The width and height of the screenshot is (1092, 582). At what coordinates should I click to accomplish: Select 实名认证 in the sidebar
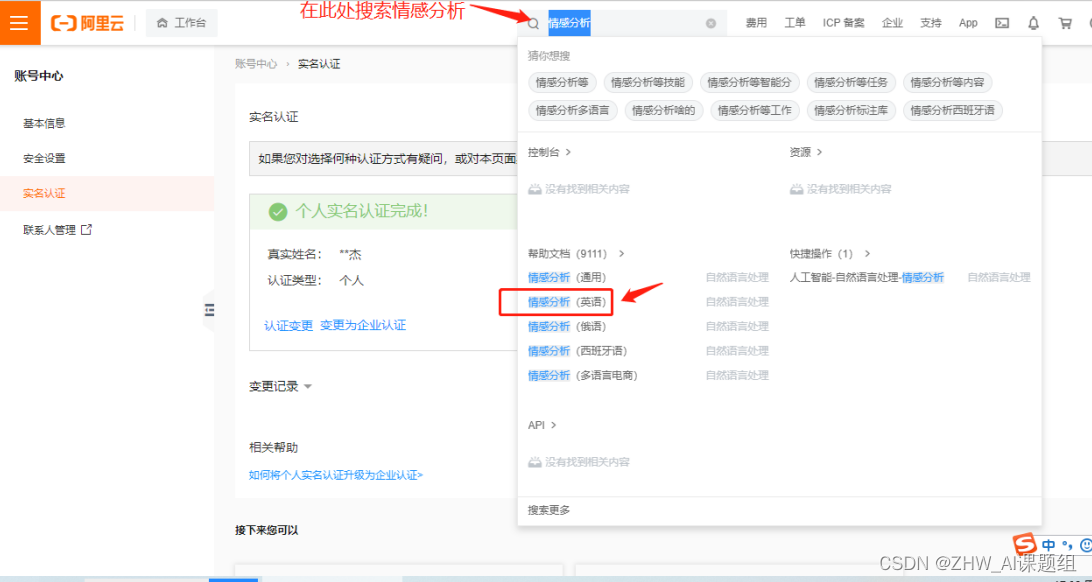coord(107,194)
